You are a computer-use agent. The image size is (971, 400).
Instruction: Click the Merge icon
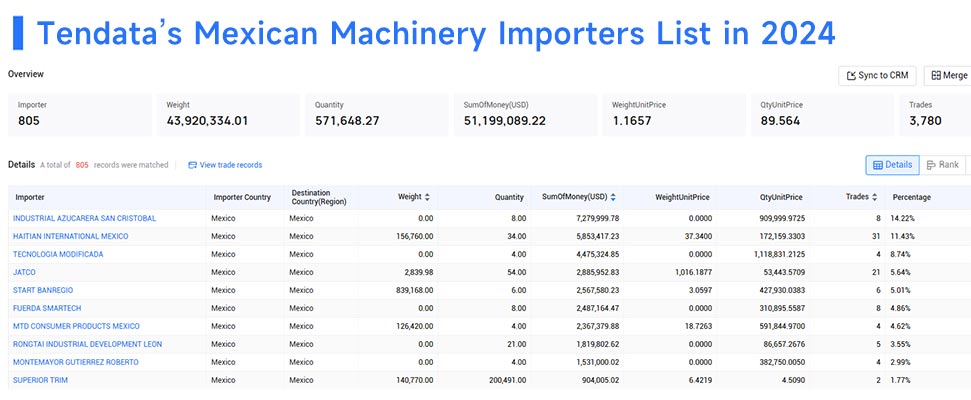(936, 76)
